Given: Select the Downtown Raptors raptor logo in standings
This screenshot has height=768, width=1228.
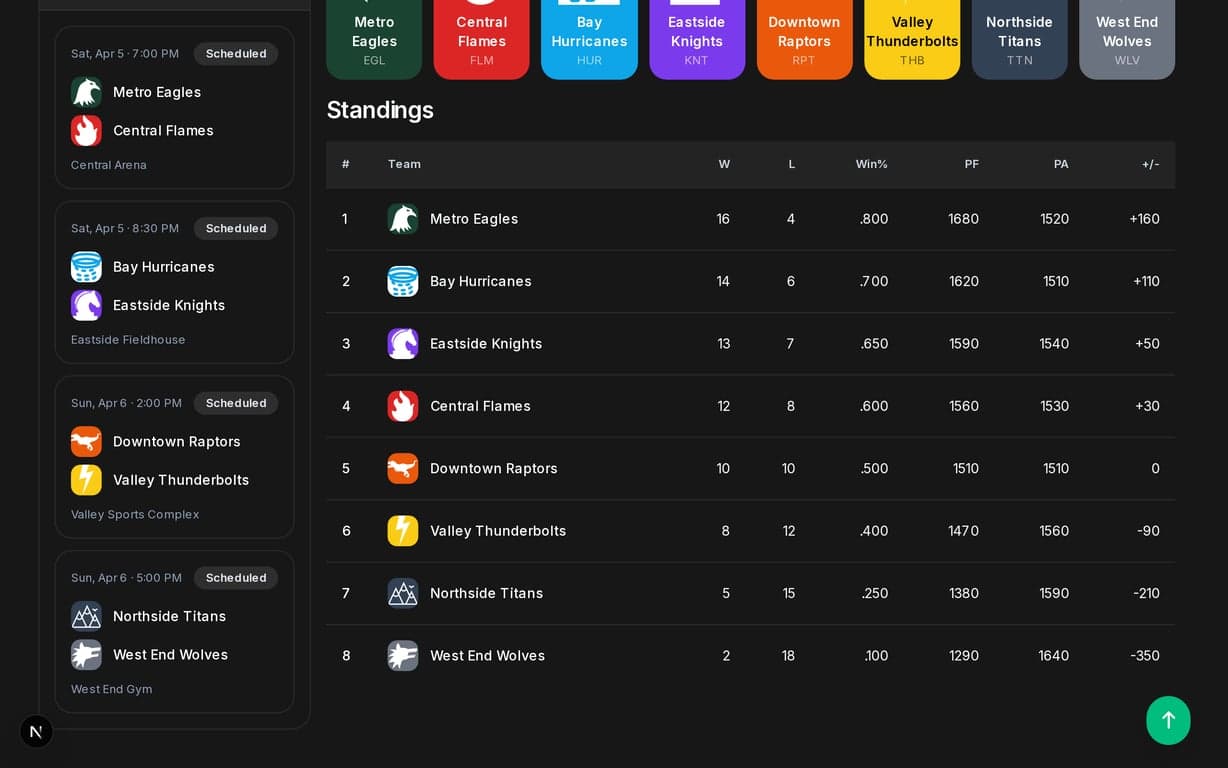Looking at the screenshot, I should tap(403, 468).
